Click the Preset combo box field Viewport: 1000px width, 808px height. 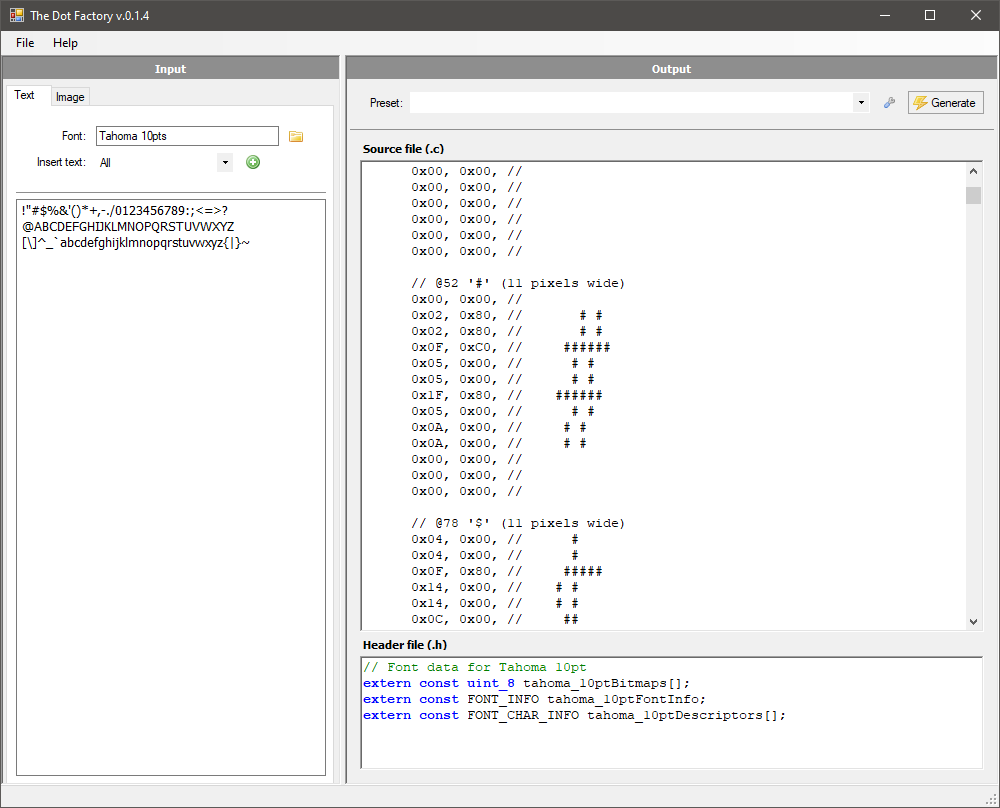tap(630, 103)
